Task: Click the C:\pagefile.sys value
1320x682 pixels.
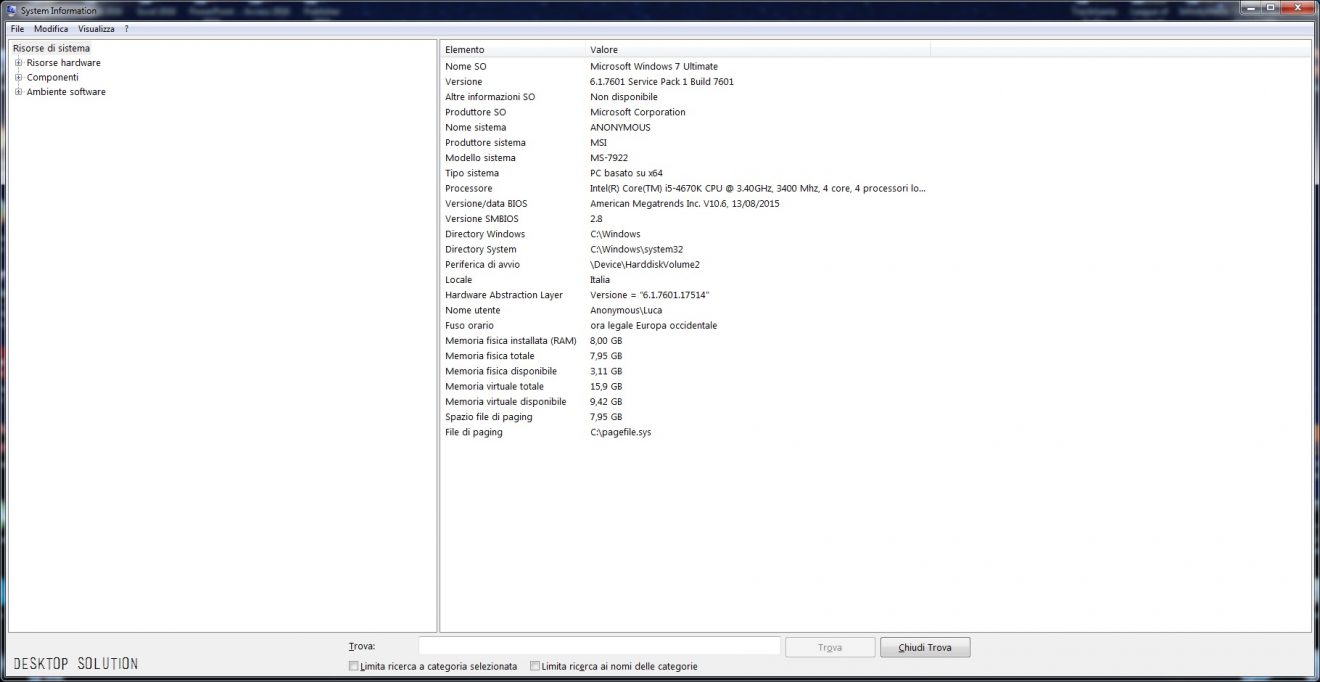Action: [x=621, y=432]
